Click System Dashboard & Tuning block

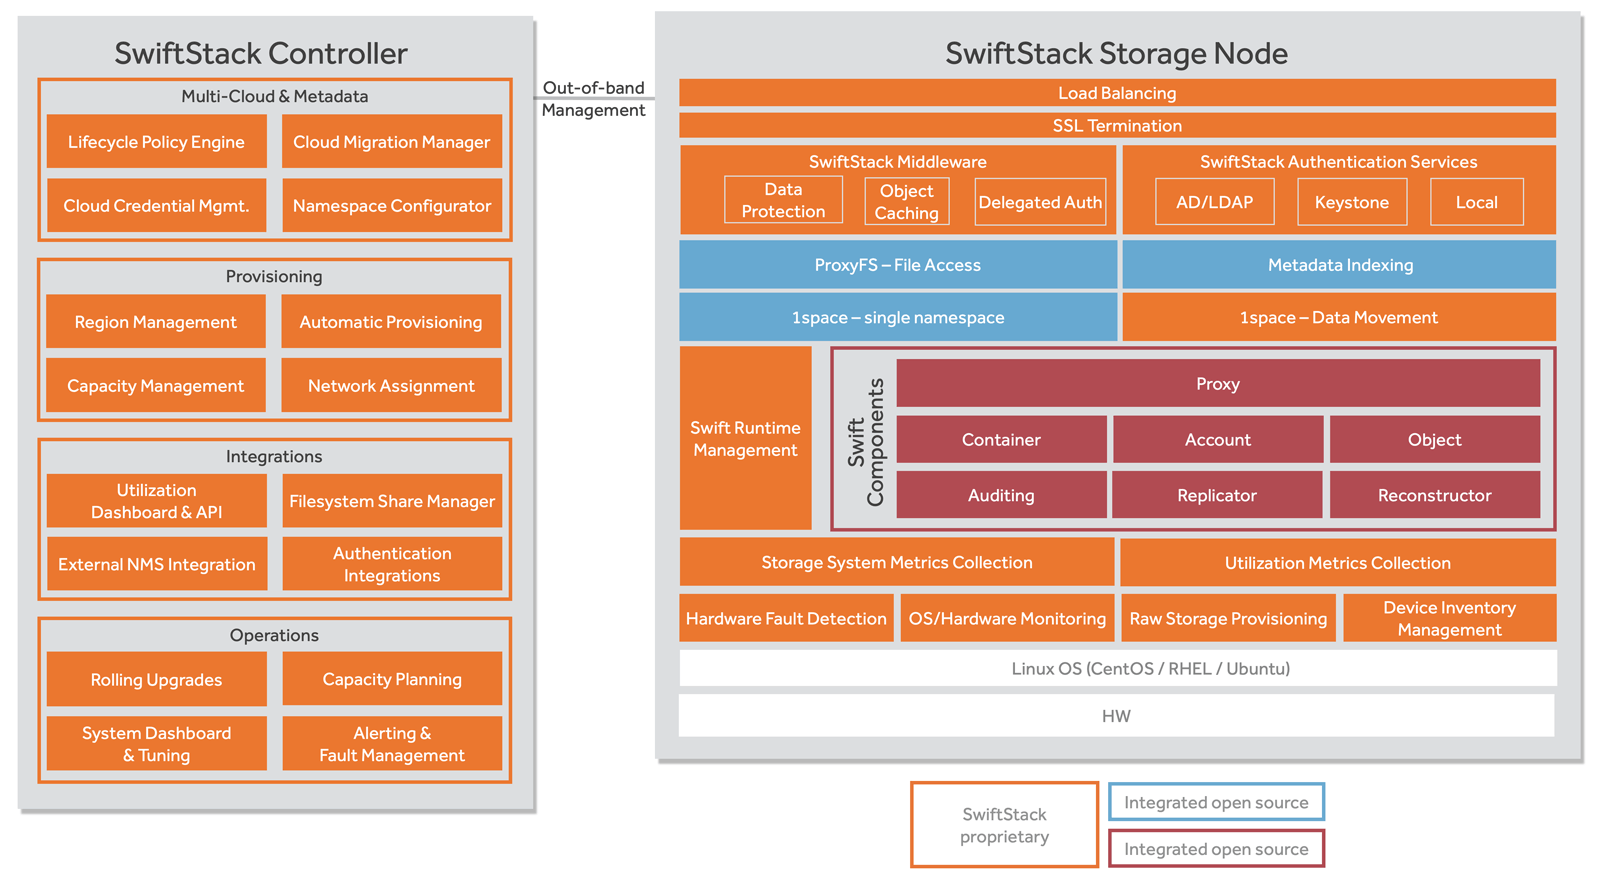click(x=156, y=743)
